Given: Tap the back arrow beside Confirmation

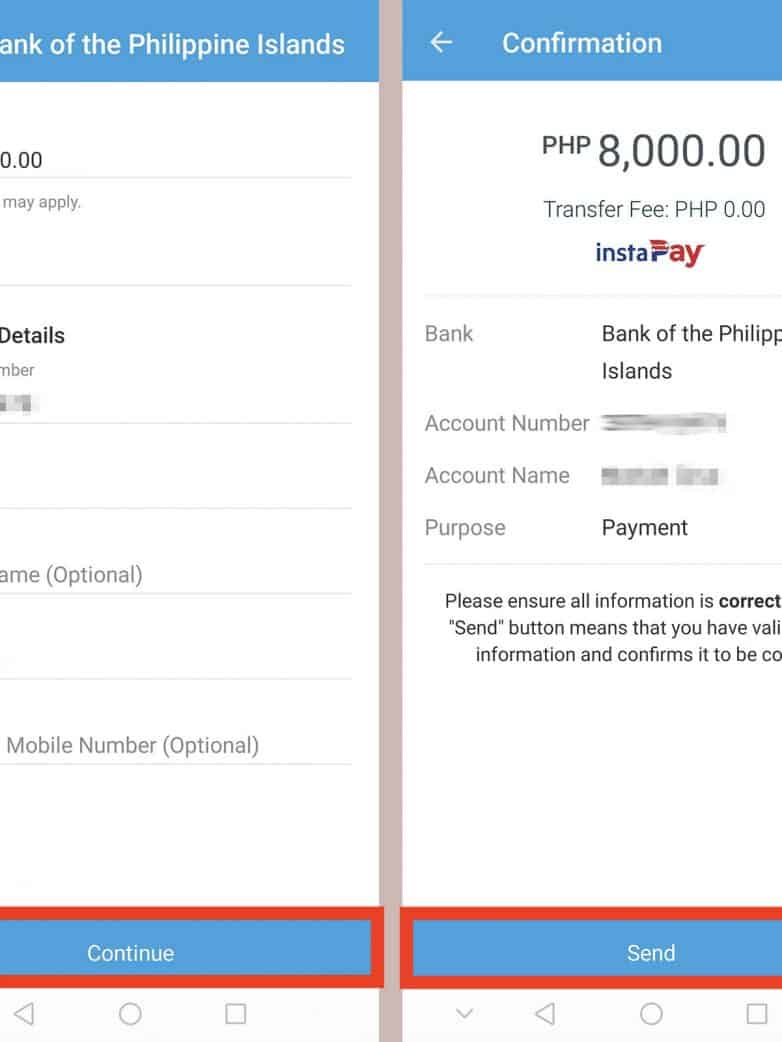Looking at the screenshot, I should point(441,42).
